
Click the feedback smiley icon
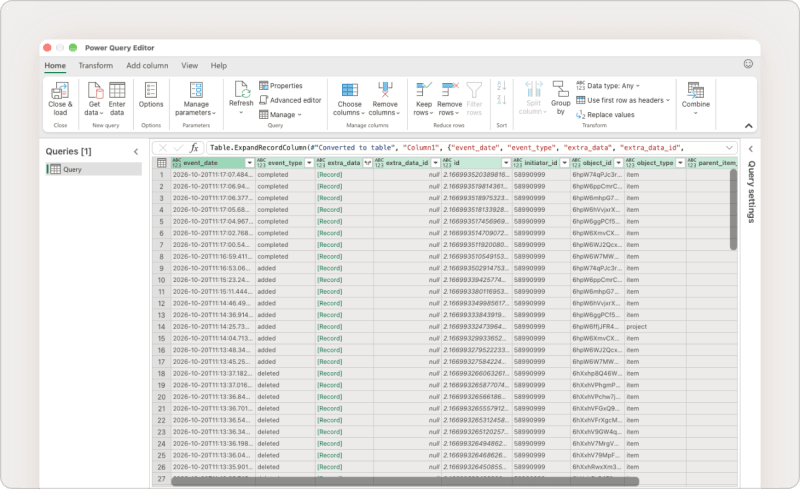(748, 64)
